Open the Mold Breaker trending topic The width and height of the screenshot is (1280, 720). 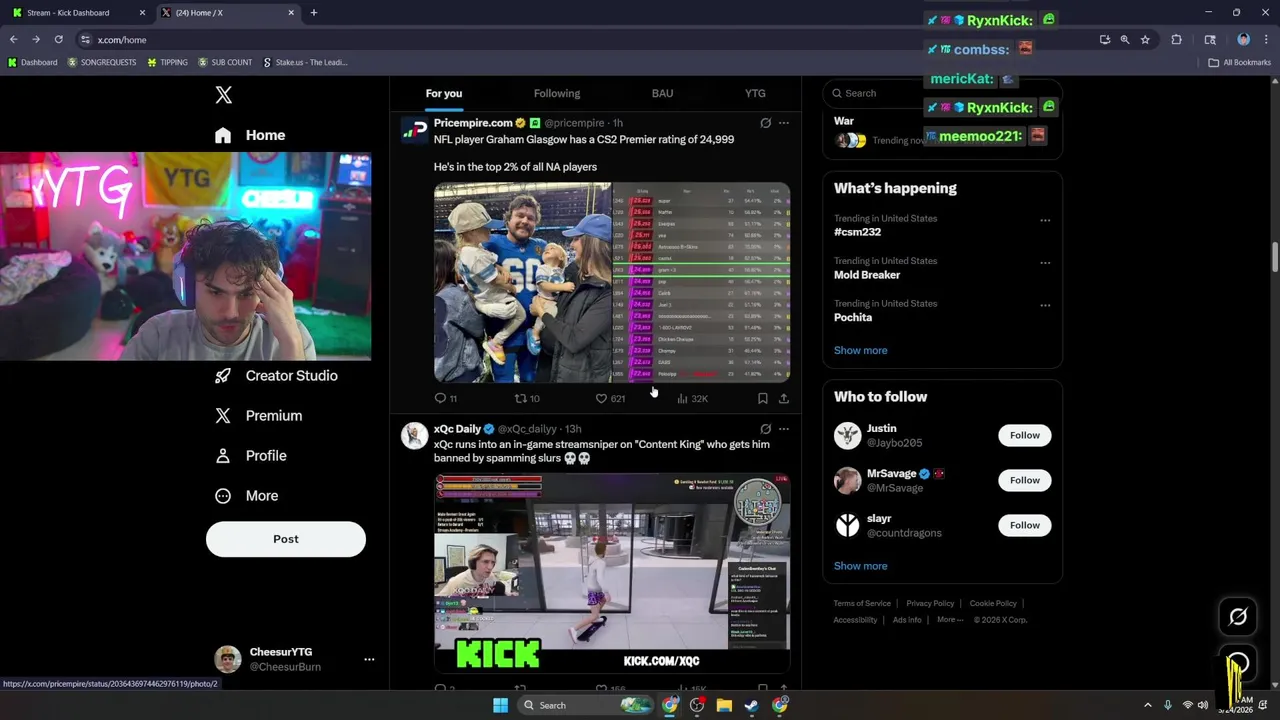click(x=867, y=275)
